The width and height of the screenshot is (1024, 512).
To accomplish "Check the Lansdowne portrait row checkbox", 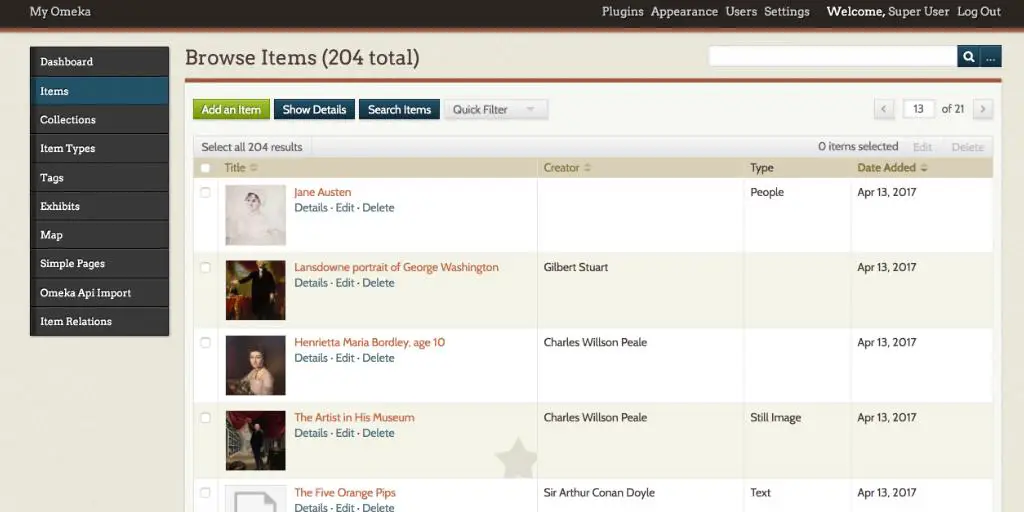I will [x=206, y=268].
